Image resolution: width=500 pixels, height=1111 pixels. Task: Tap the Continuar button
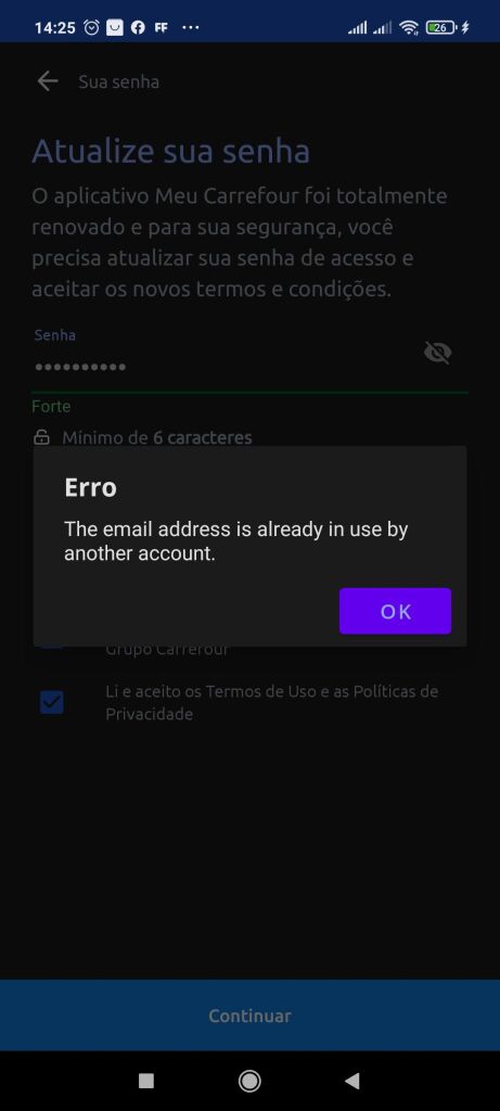(x=250, y=1015)
